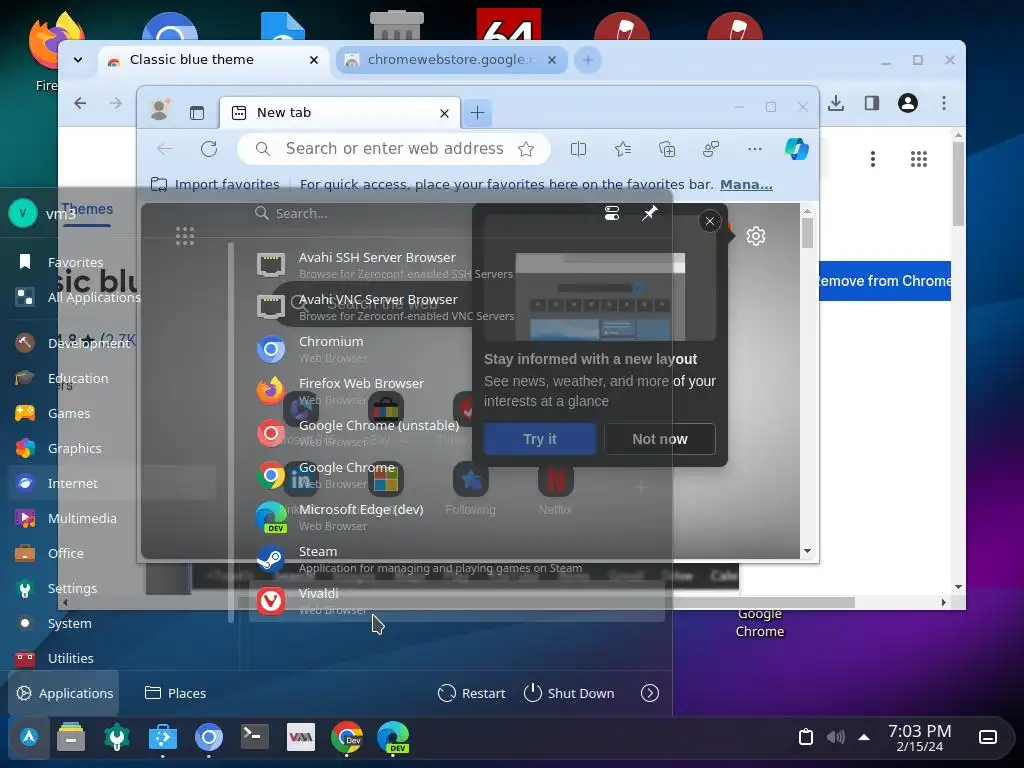Open Edge tab actions menu icon
This screenshot has height=768, width=1024.
(x=197, y=113)
